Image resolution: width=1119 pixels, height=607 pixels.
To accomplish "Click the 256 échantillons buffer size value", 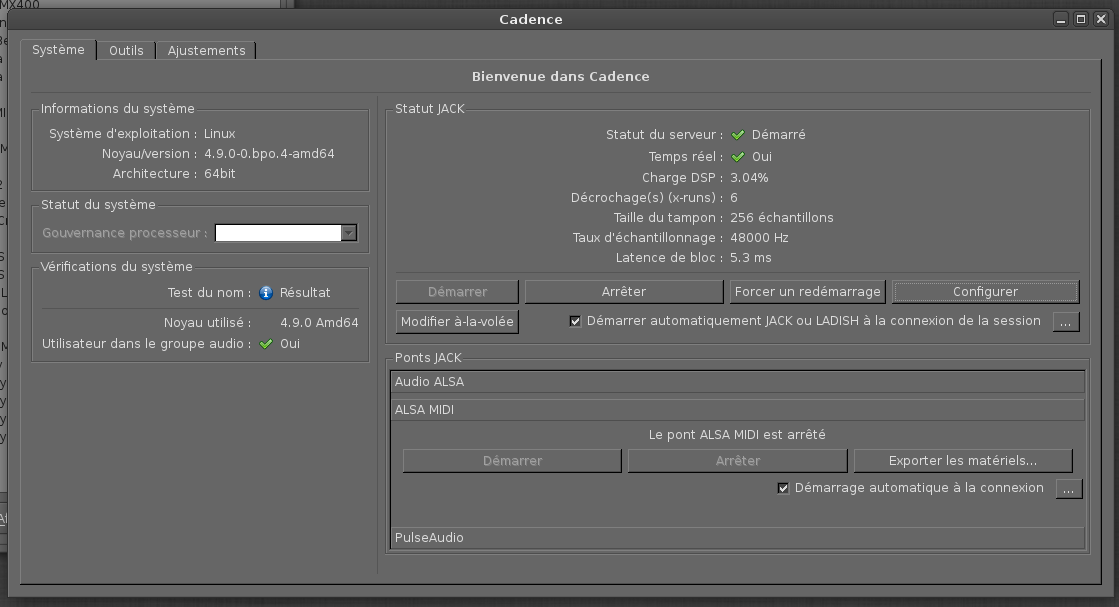I will pos(781,218).
